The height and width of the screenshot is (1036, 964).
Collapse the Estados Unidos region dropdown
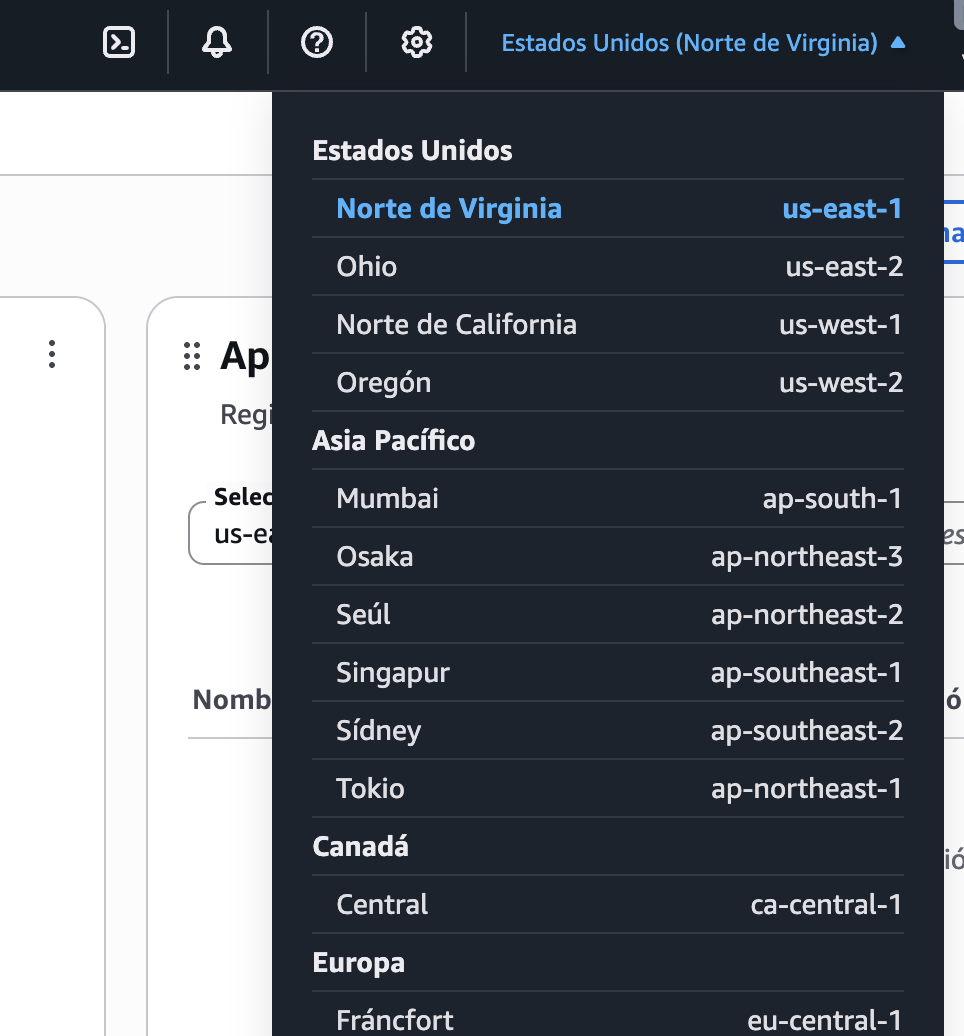click(x=703, y=43)
